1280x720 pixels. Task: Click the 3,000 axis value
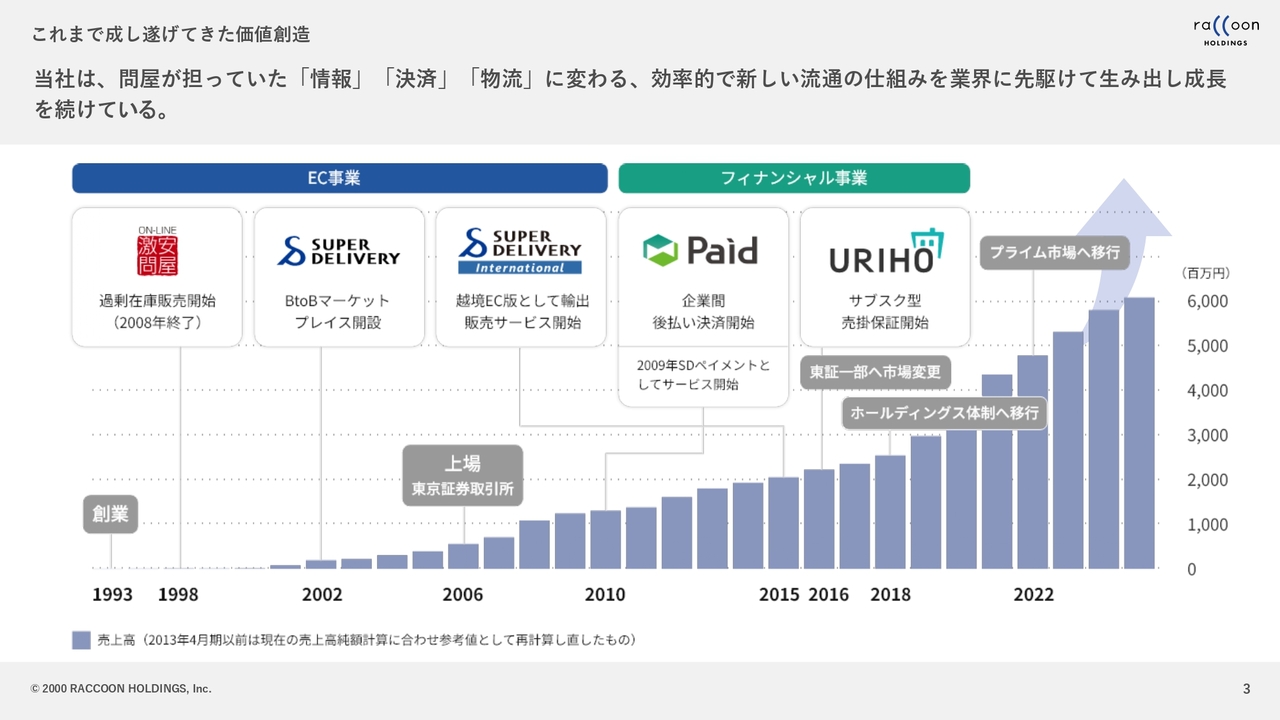(x=1207, y=435)
